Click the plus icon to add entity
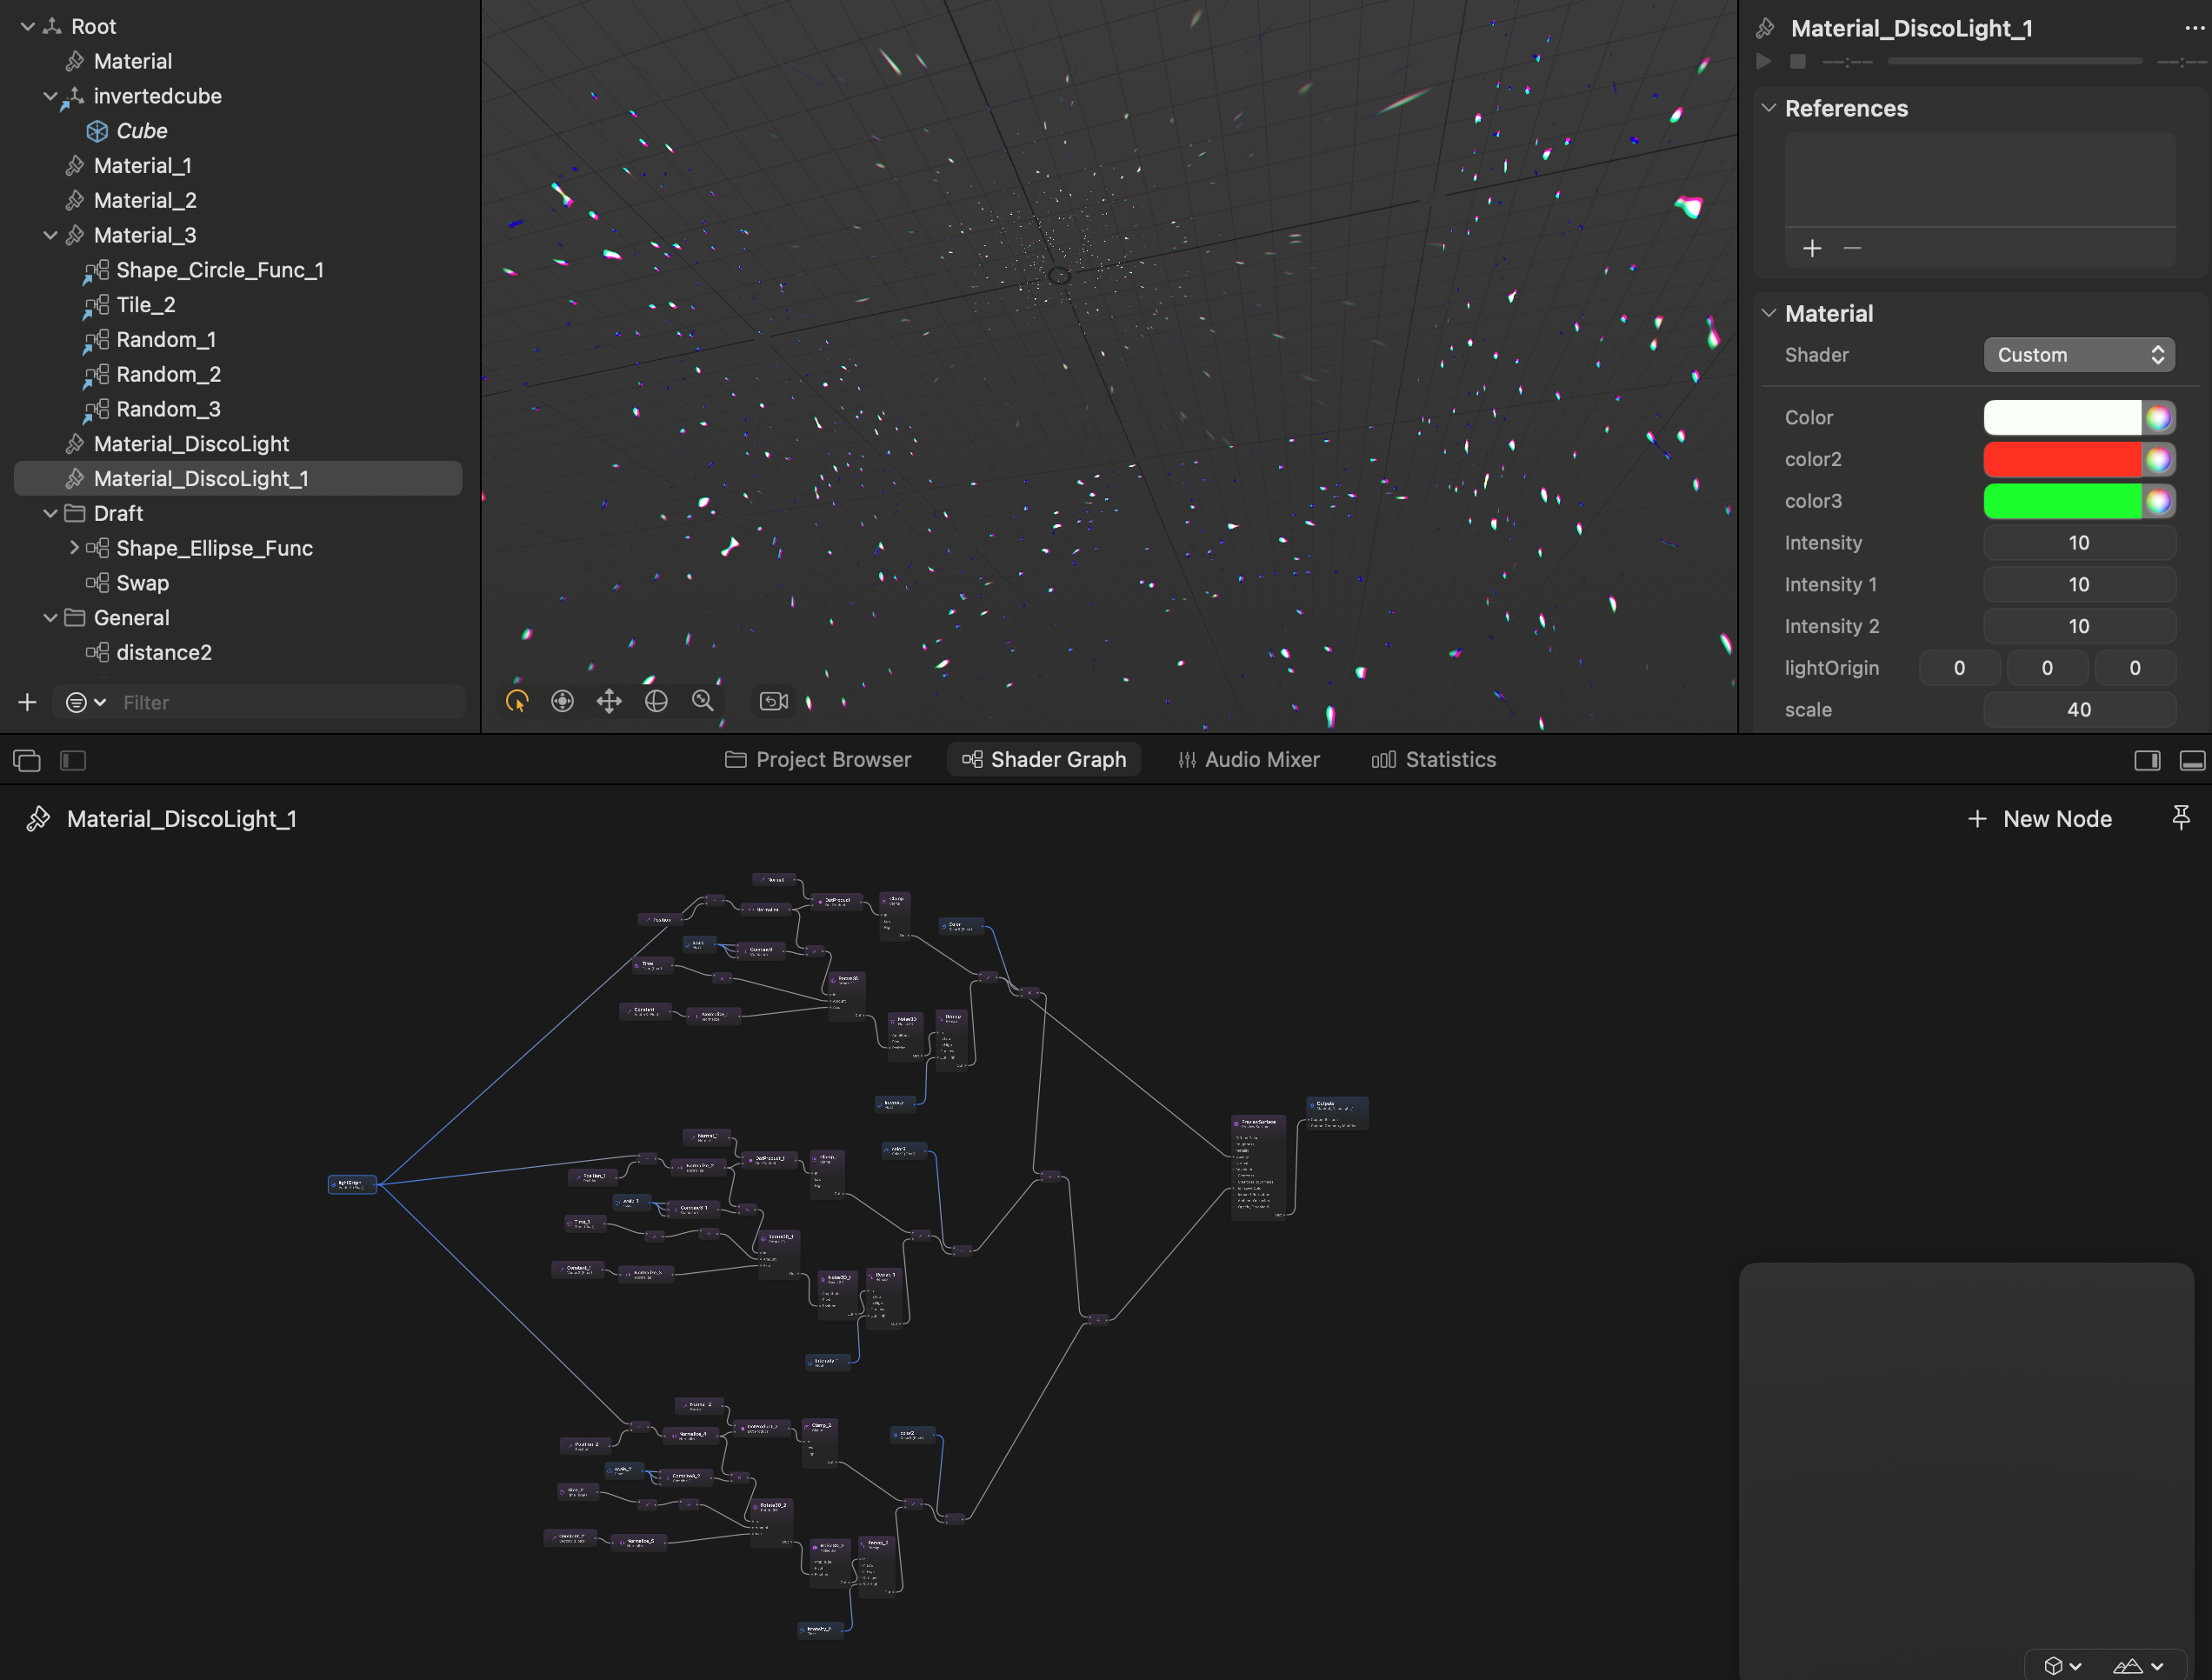The image size is (2212, 1680). pyautogui.click(x=27, y=703)
